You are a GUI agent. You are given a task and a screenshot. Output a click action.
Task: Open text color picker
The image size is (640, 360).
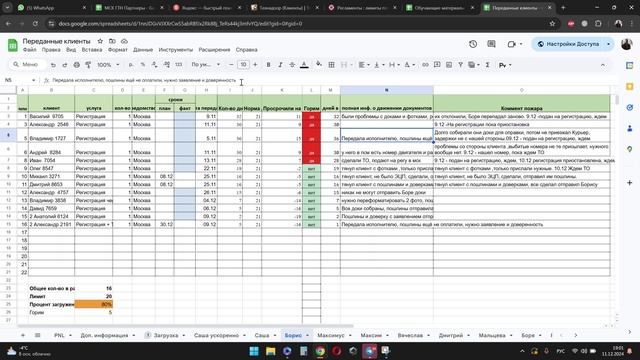[304, 65]
